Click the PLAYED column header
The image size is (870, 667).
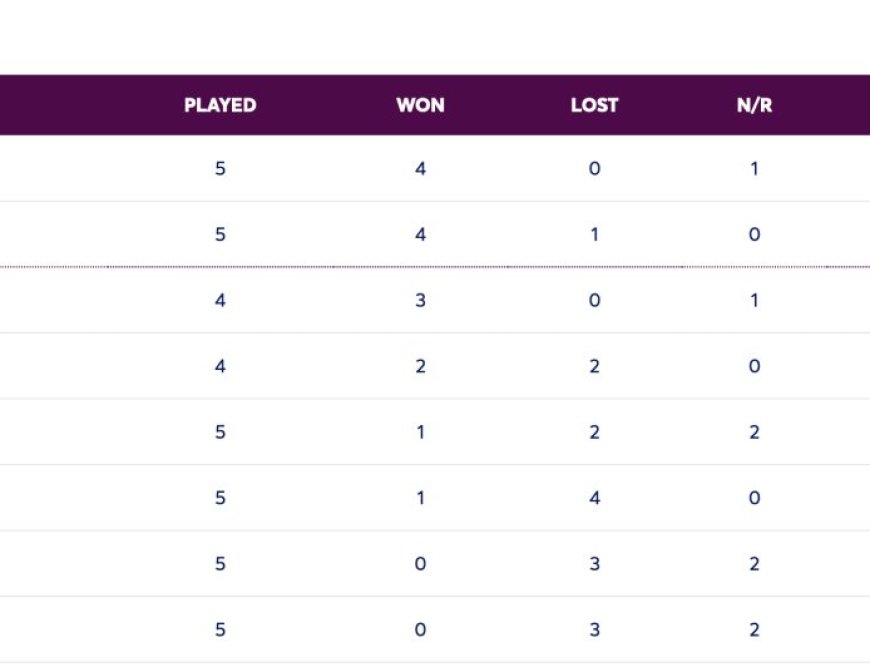[220, 105]
